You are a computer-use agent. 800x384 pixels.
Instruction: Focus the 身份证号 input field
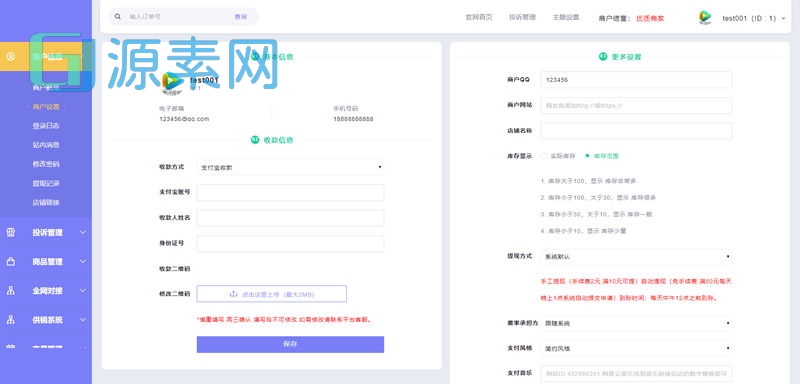point(290,244)
